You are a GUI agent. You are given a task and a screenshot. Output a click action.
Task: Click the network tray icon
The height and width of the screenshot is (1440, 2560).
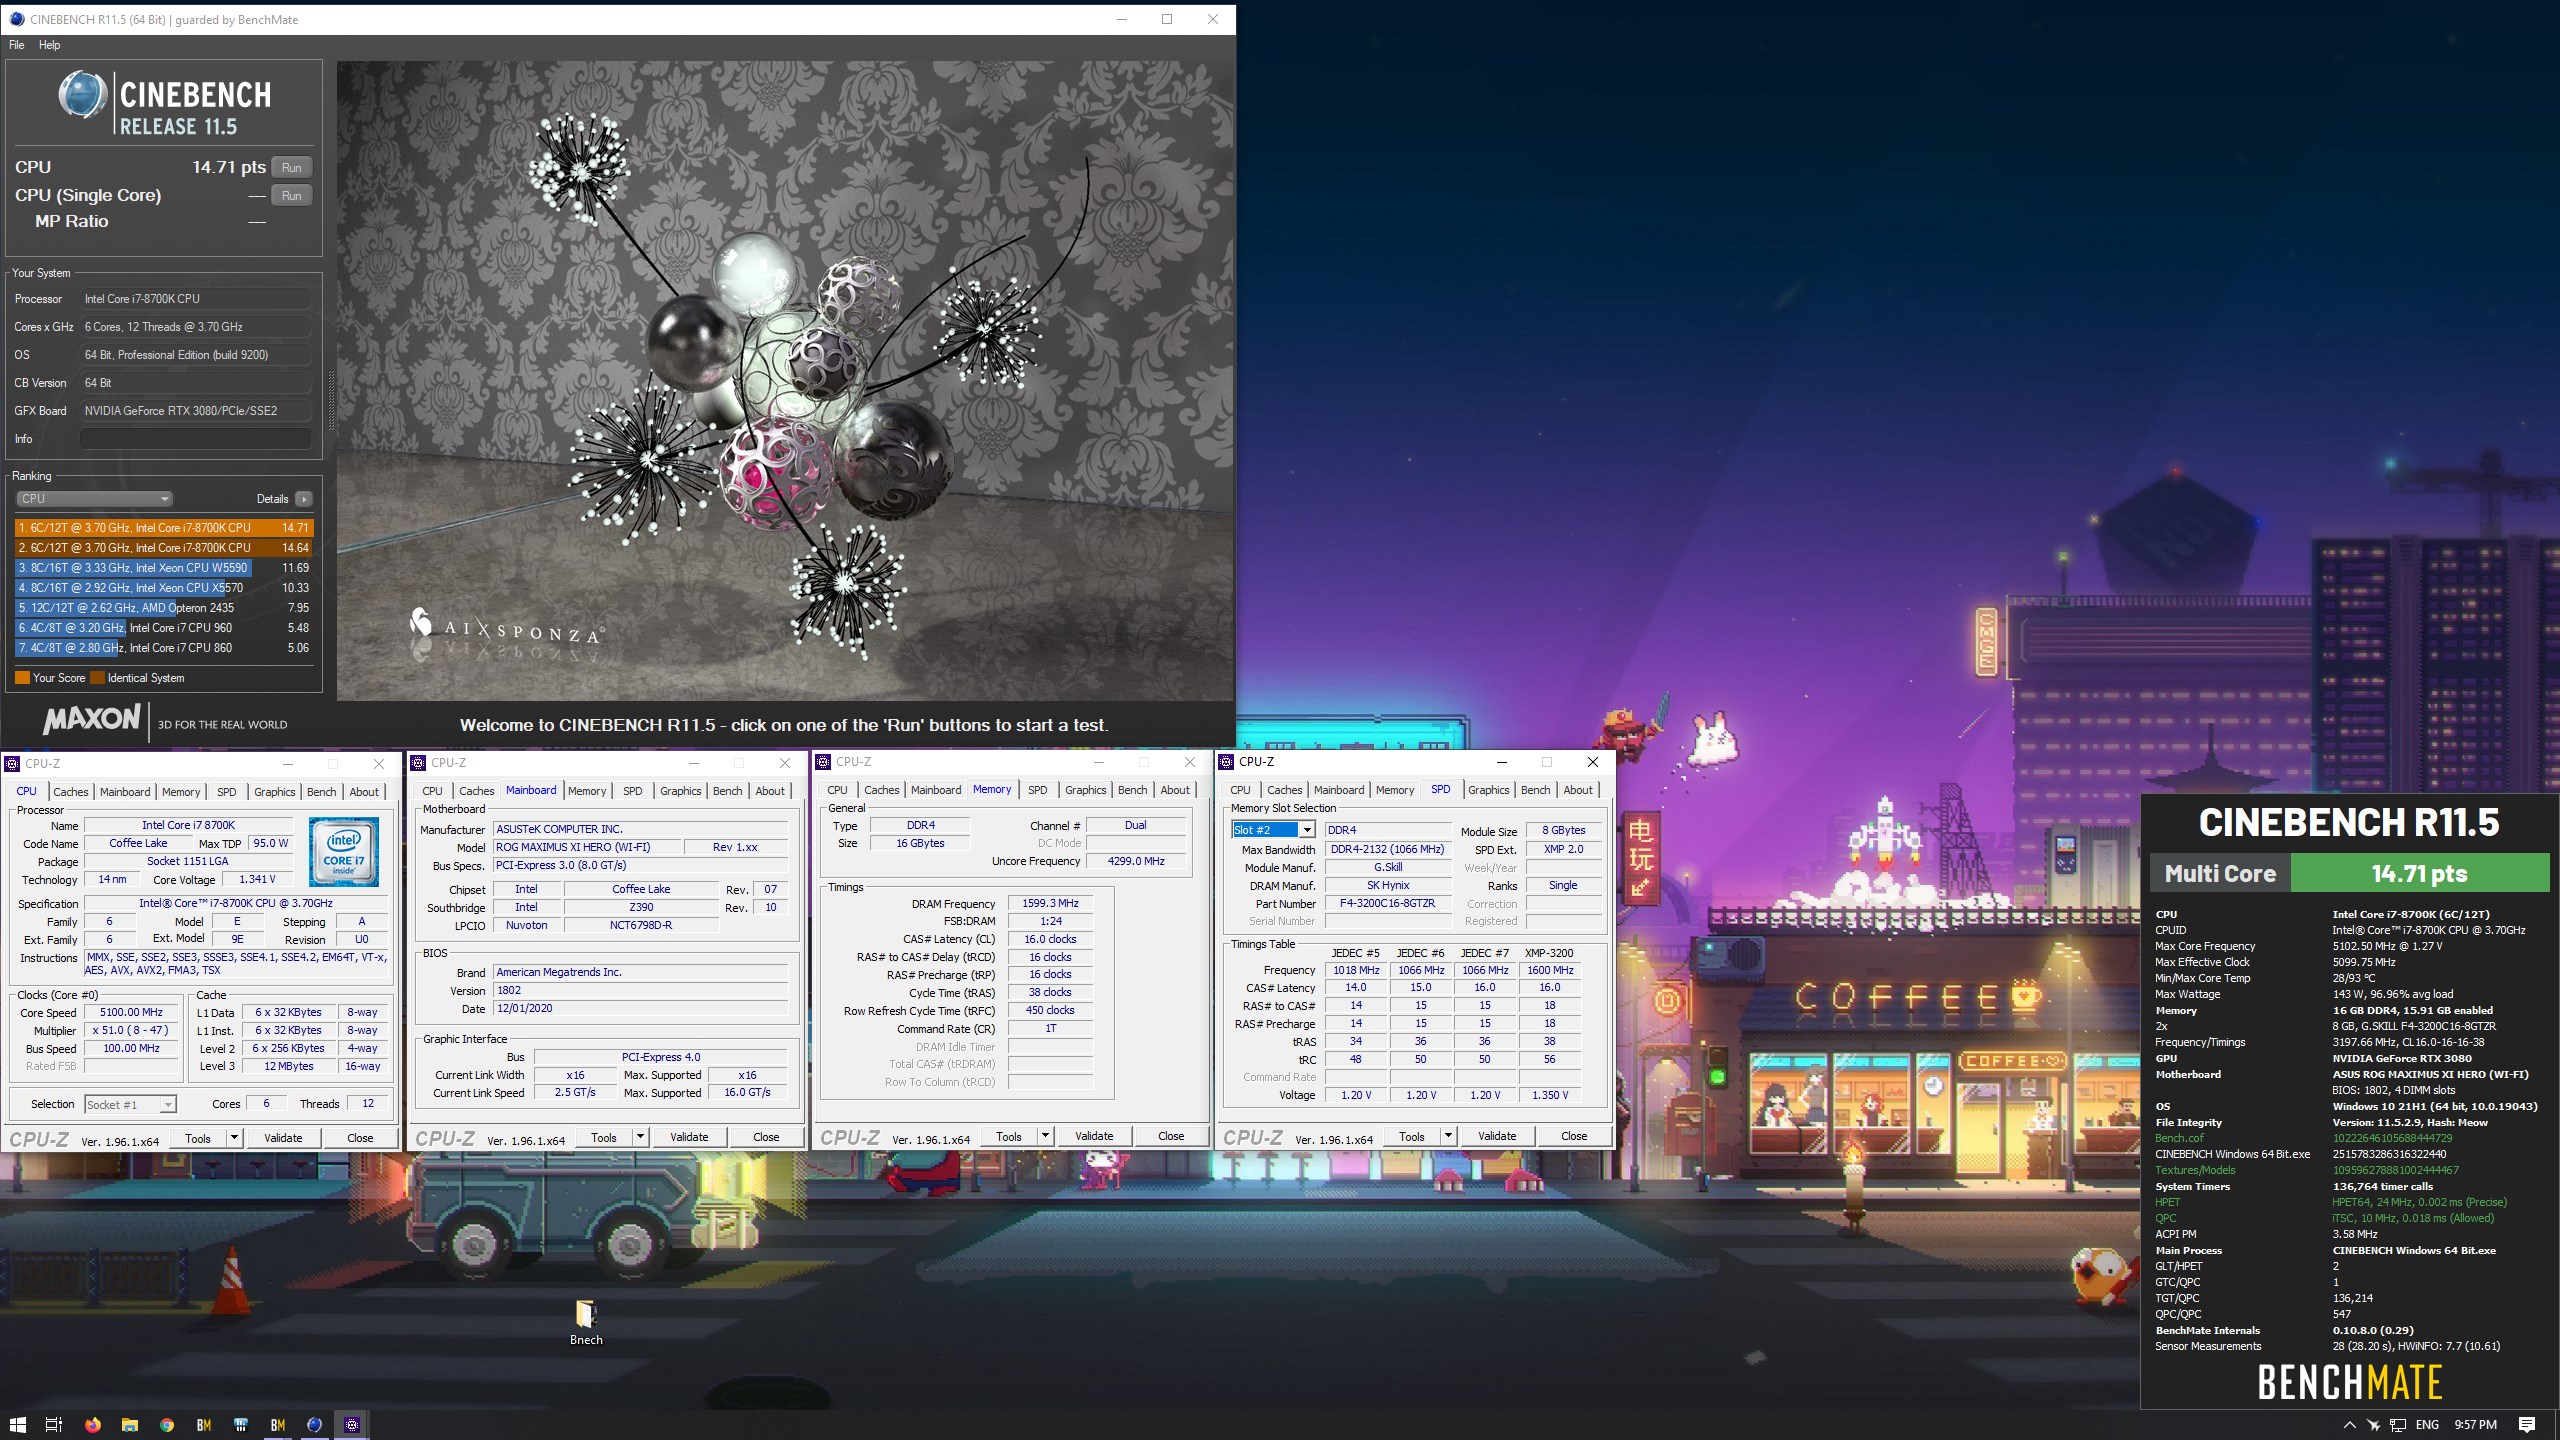pos(2398,1425)
